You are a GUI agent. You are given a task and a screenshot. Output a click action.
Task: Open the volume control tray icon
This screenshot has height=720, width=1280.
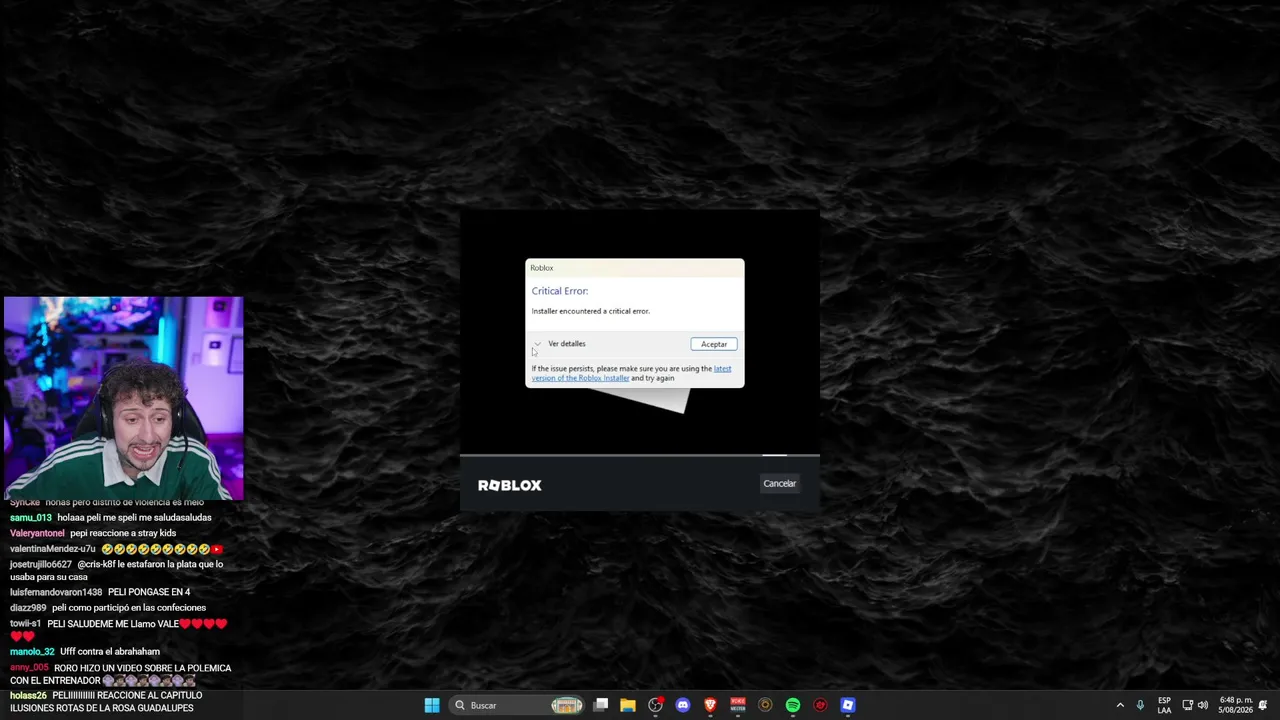[x=1202, y=705]
